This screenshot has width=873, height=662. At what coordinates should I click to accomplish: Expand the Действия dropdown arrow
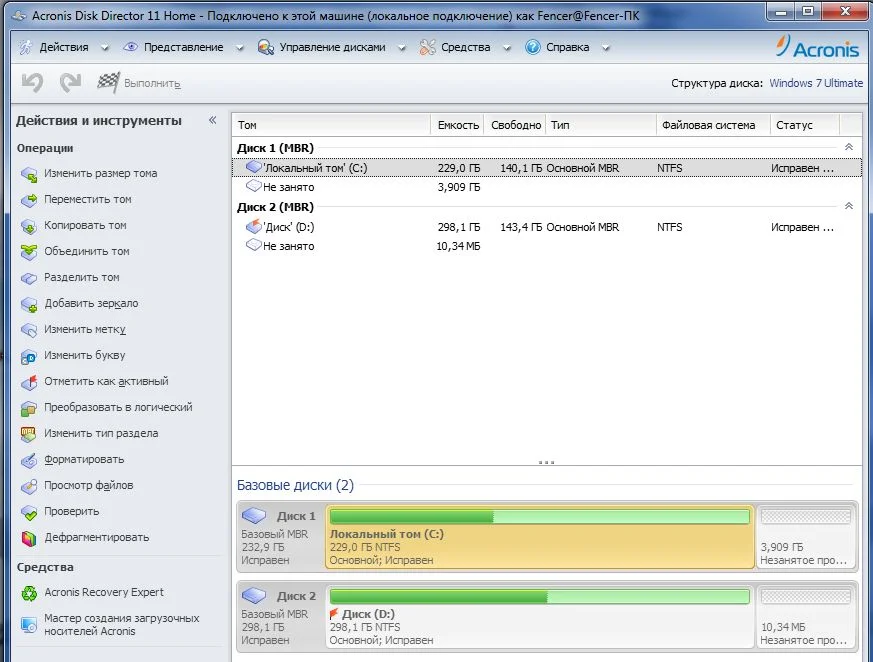click(x=105, y=48)
